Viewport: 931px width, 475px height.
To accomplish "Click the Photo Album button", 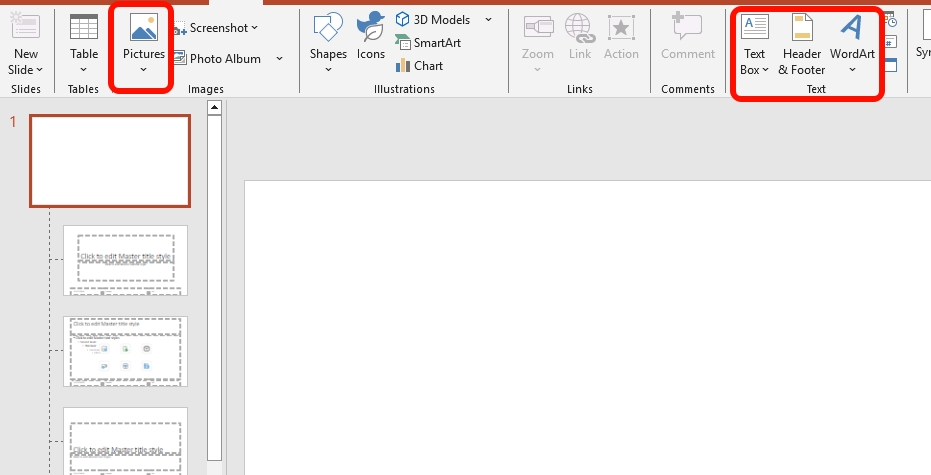I will click(x=217, y=58).
